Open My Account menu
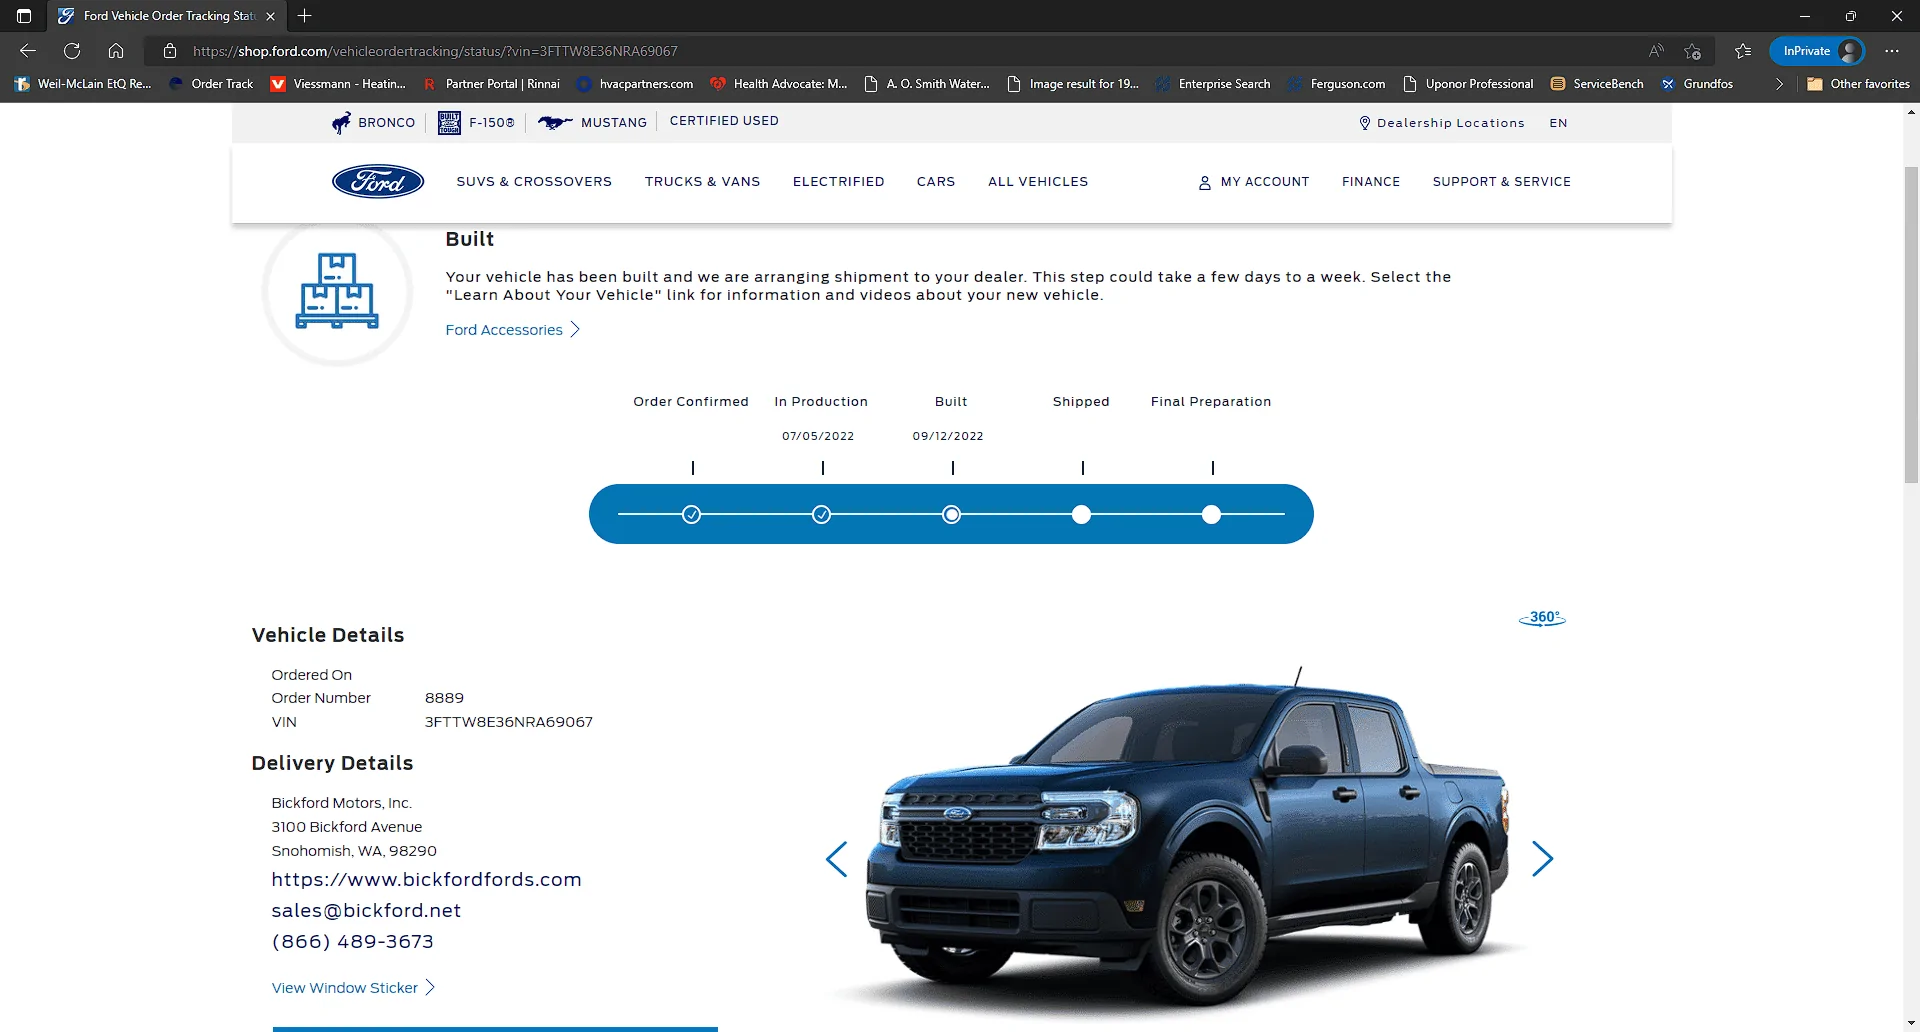 1254,182
